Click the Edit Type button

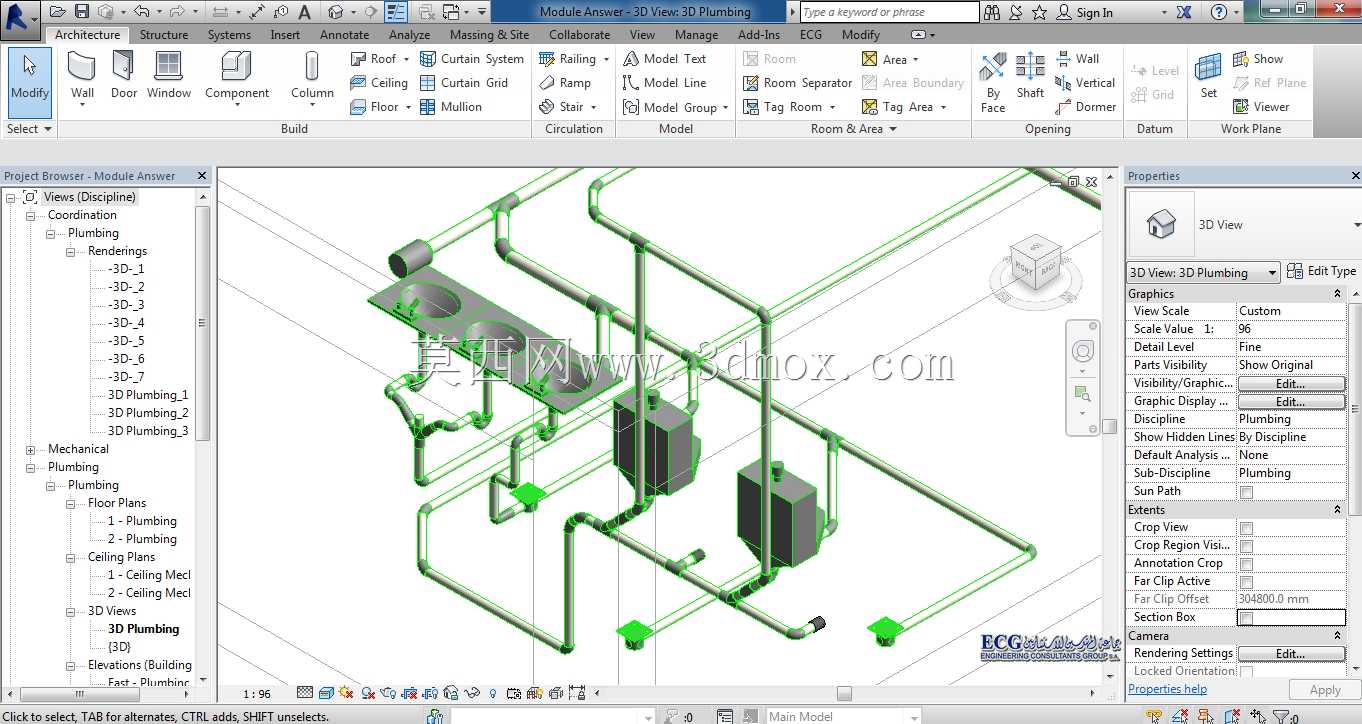1322,271
